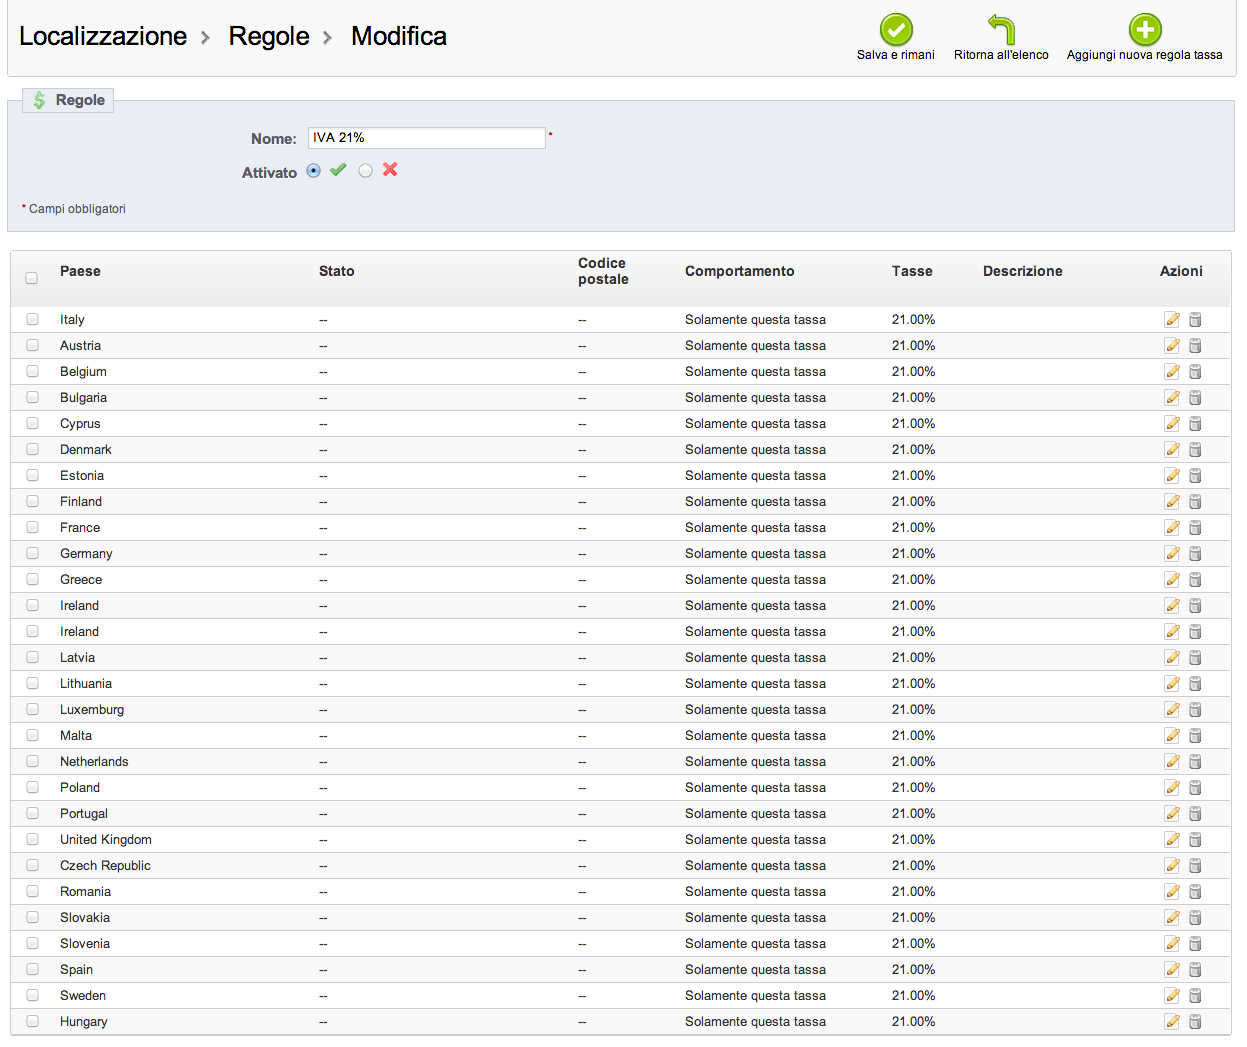Delete the Spain rule trash icon
The image size is (1247, 1047).
[x=1195, y=970]
